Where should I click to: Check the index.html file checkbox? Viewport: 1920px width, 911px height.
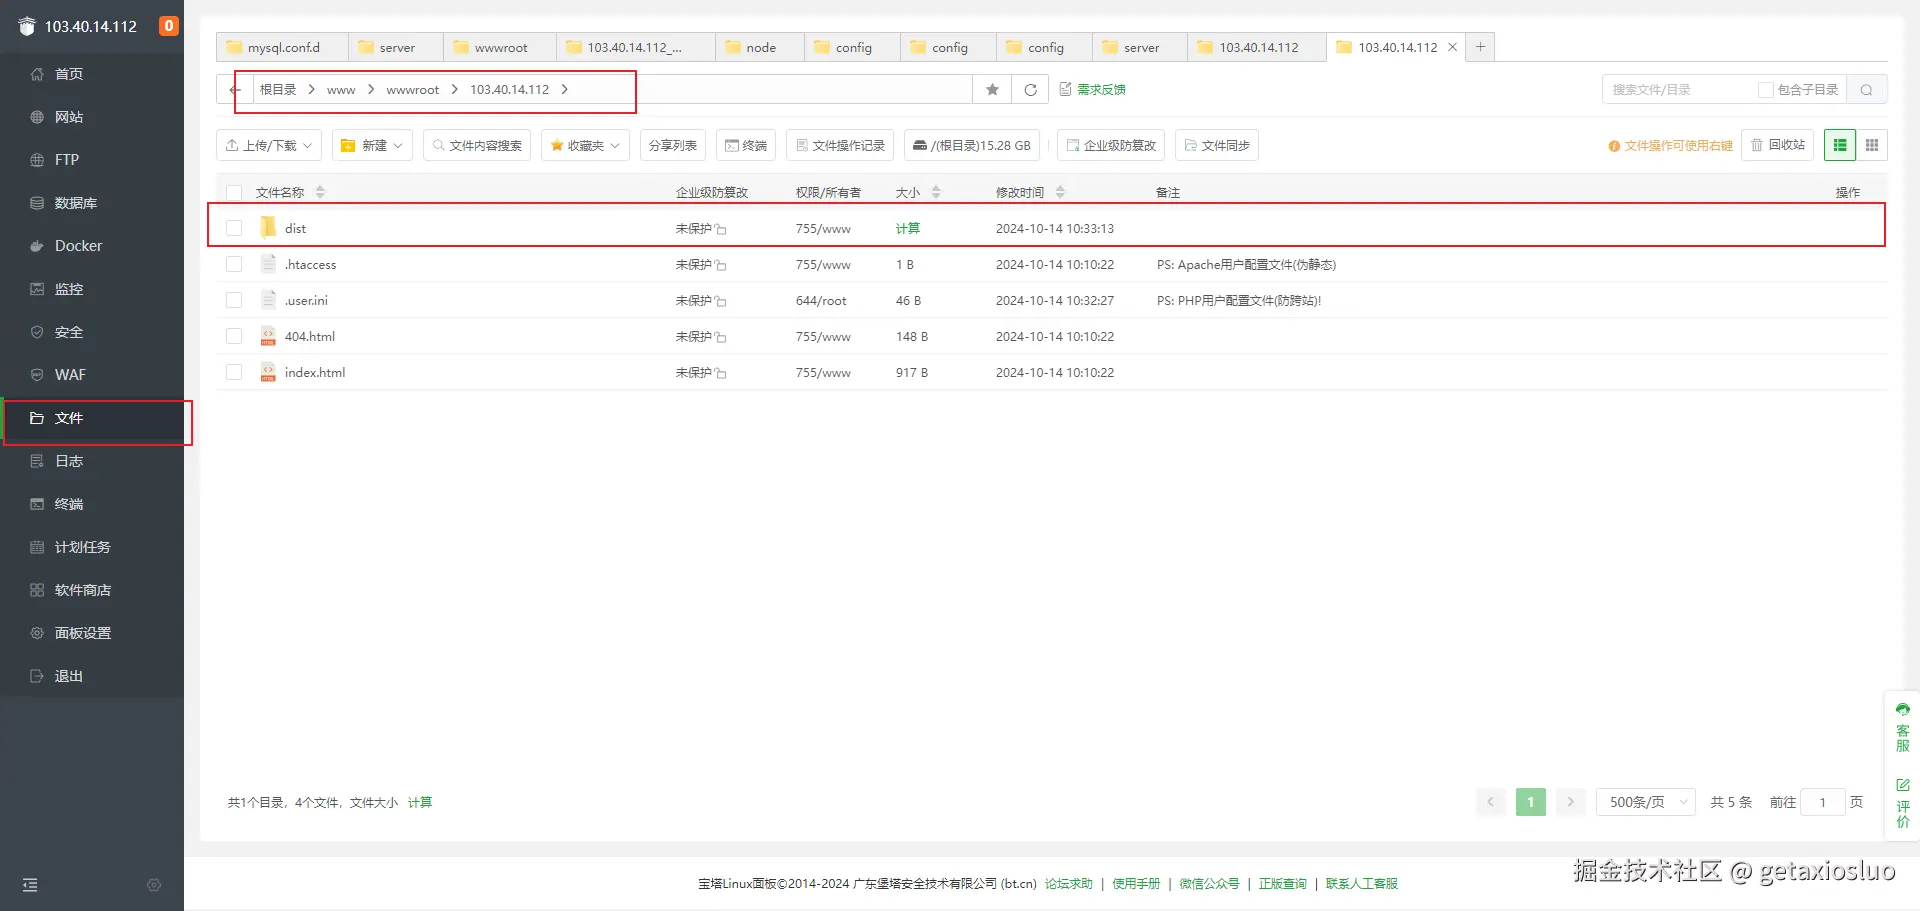pos(234,372)
